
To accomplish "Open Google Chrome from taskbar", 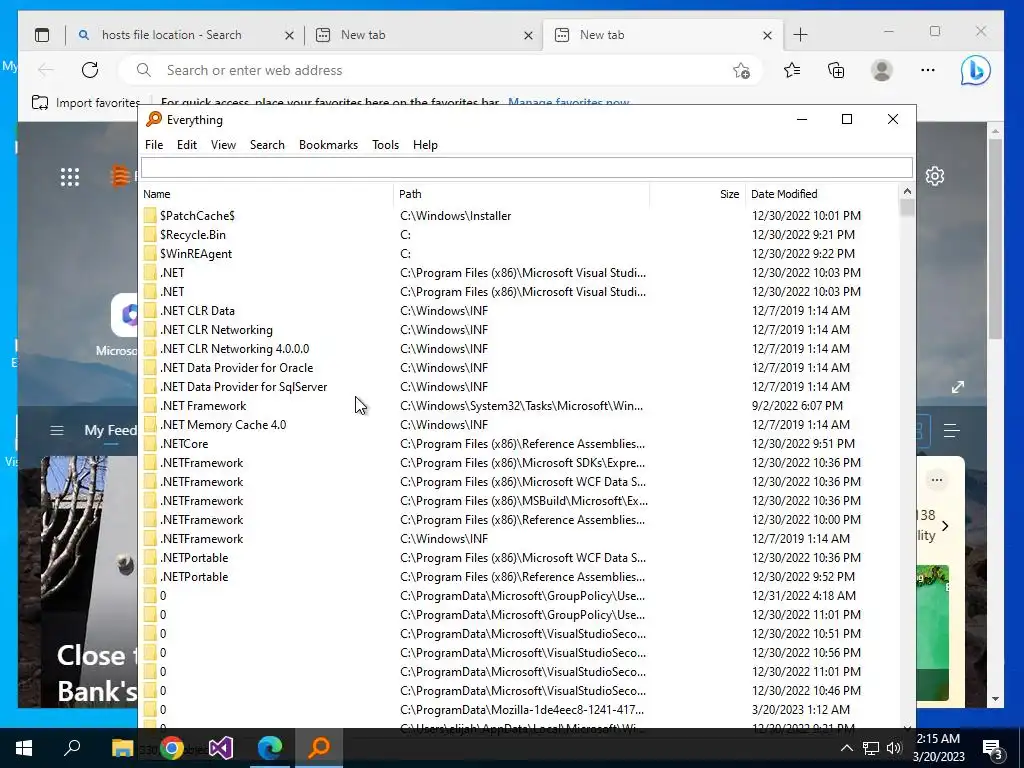I will [x=171, y=748].
